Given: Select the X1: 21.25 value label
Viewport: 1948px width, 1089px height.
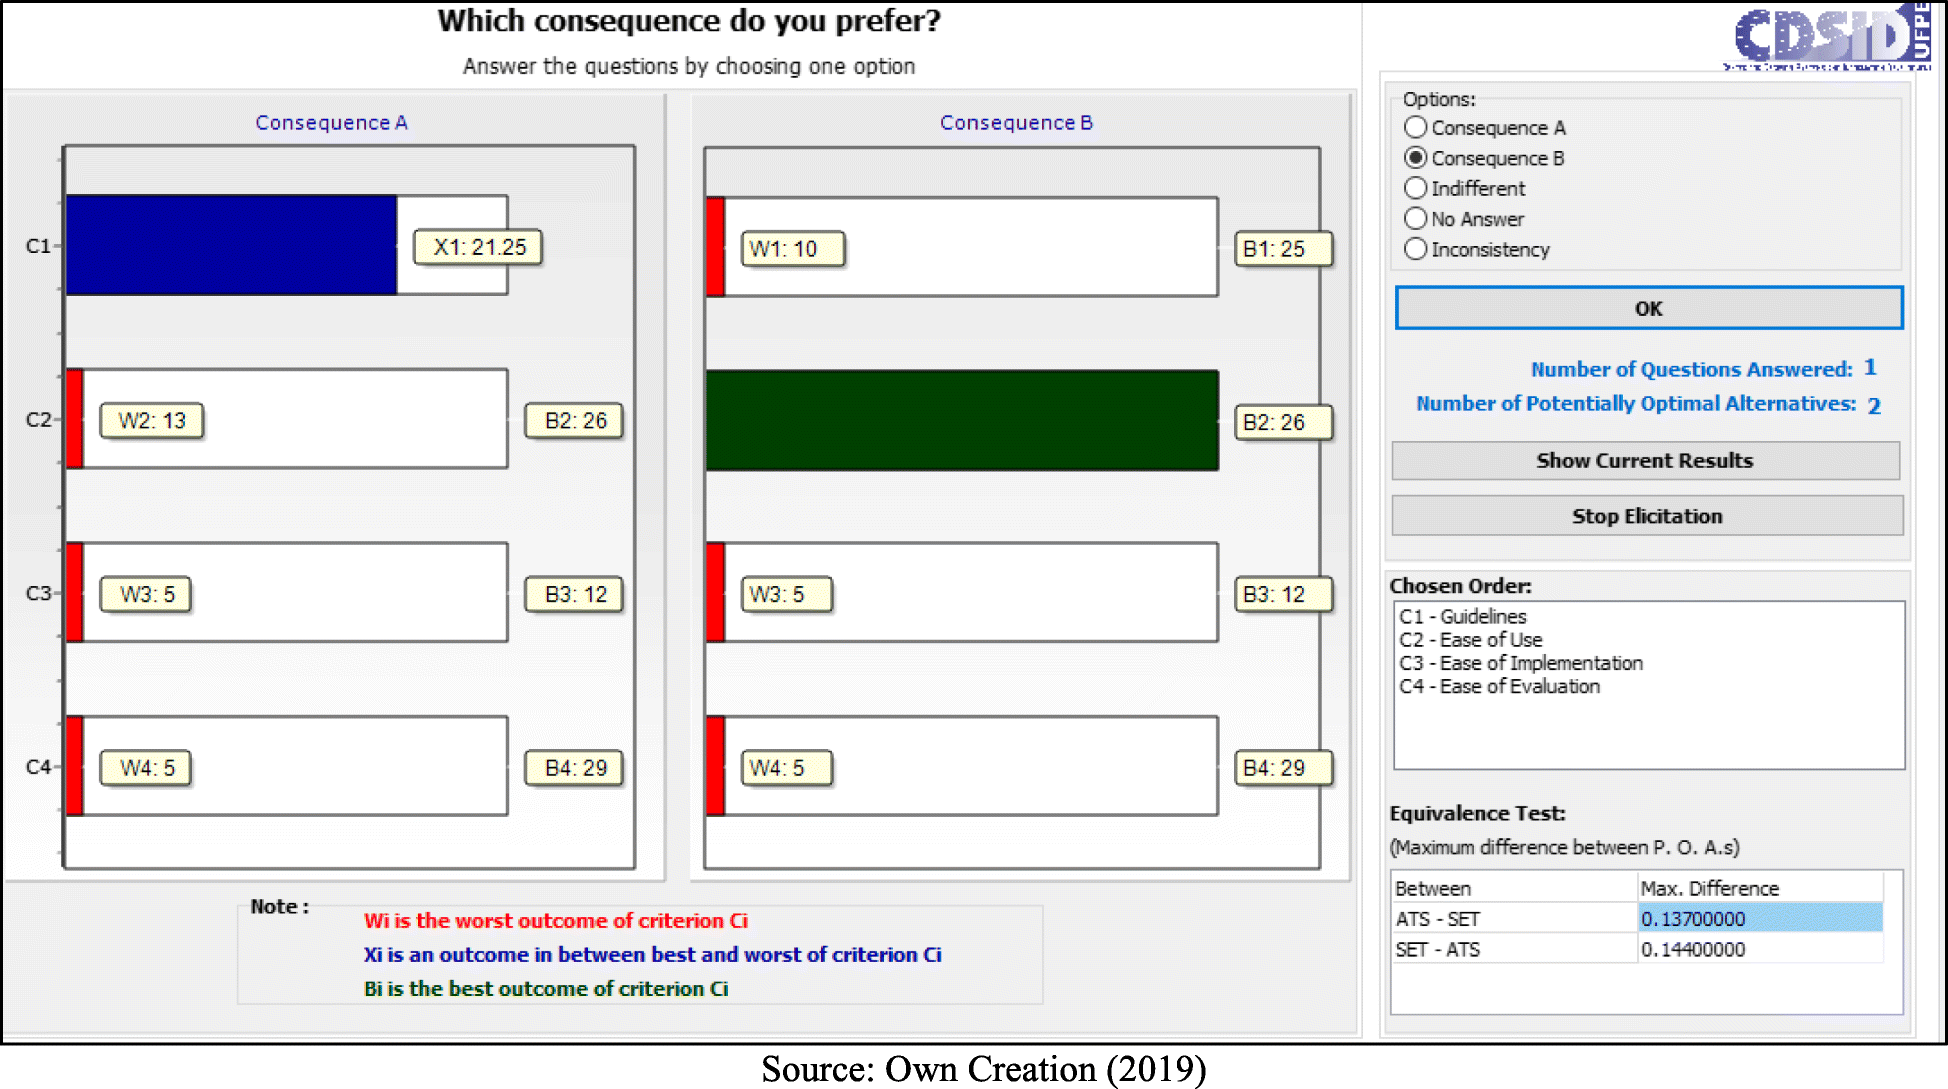Looking at the screenshot, I should (x=478, y=247).
